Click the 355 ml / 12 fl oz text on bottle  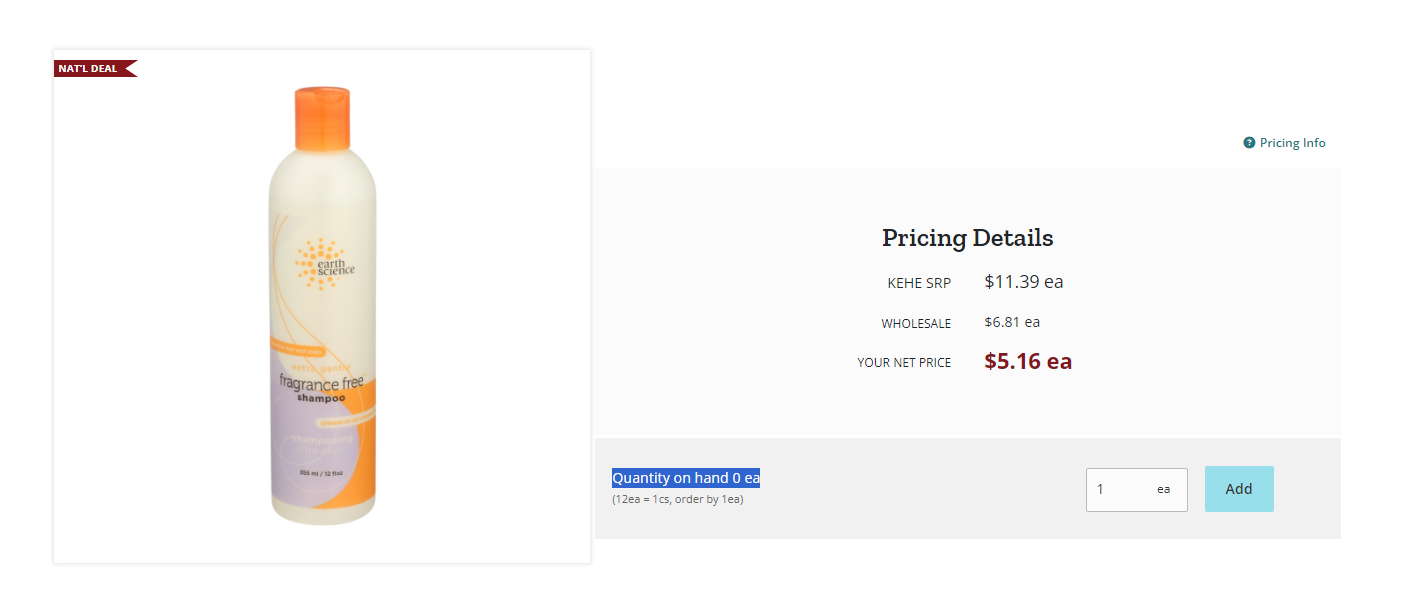point(322,473)
